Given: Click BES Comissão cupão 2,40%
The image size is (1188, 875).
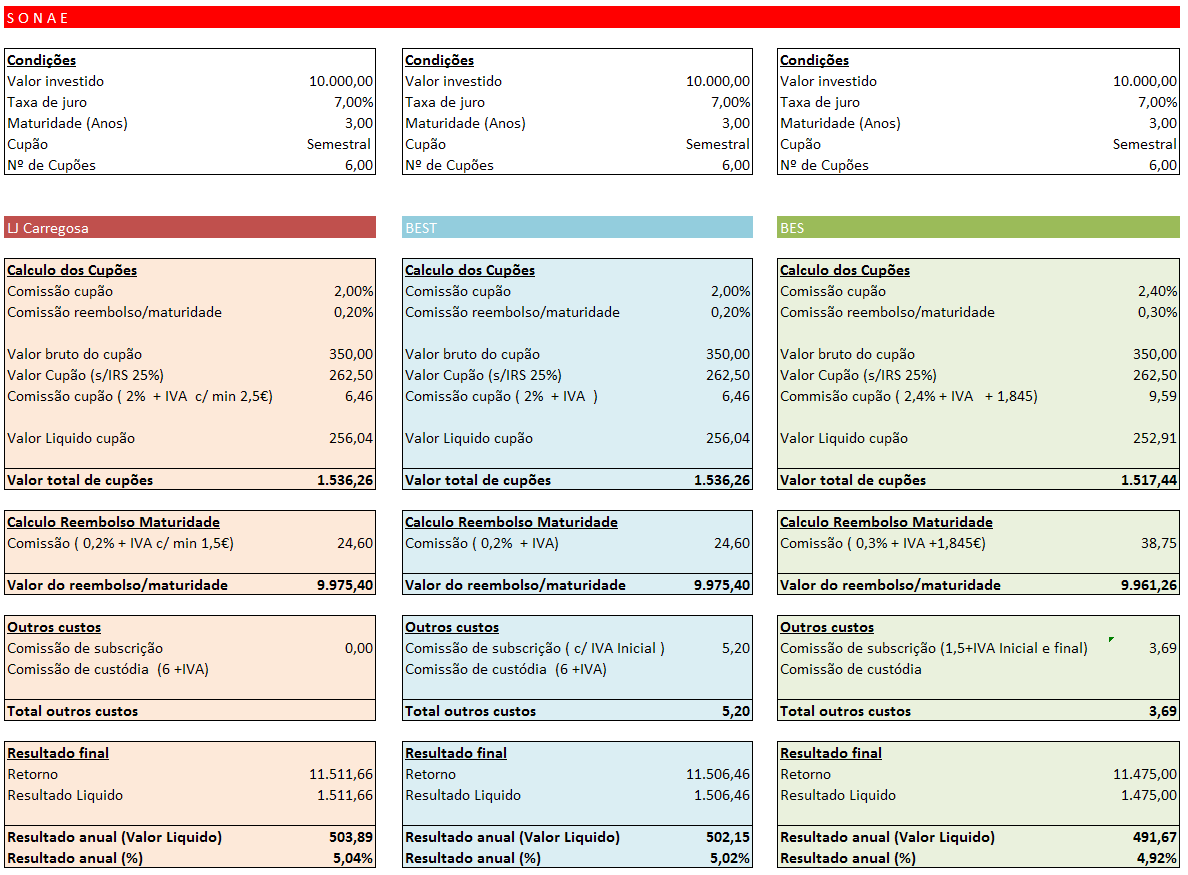Looking at the screenshot, I should click(1158, 291).
